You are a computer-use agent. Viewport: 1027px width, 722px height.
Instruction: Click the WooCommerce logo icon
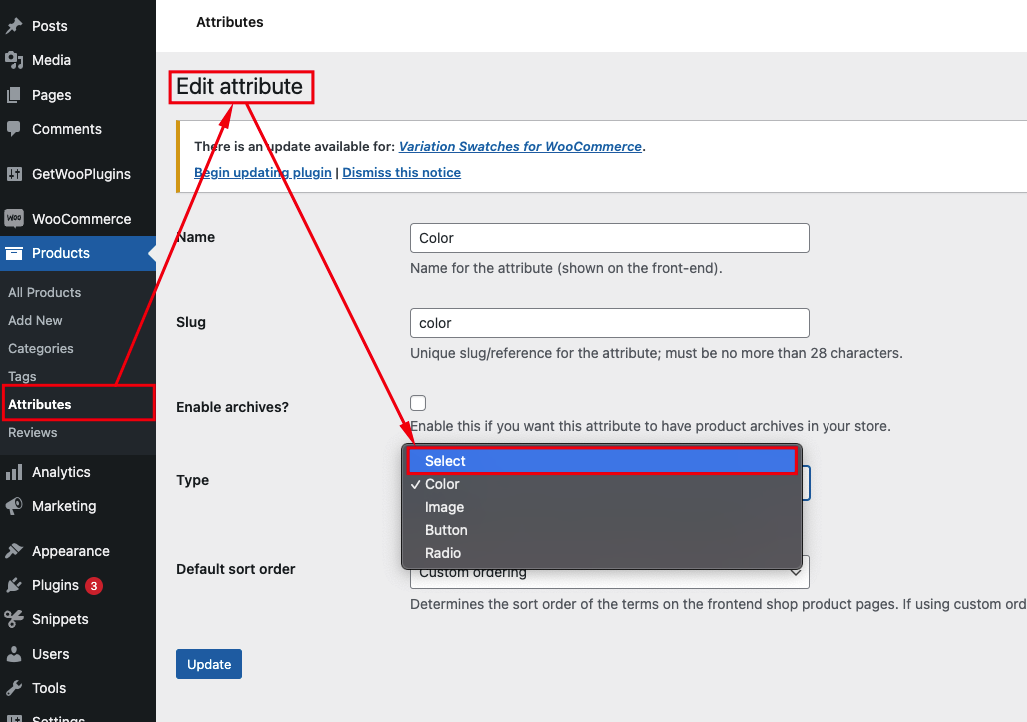click(14, 219)
